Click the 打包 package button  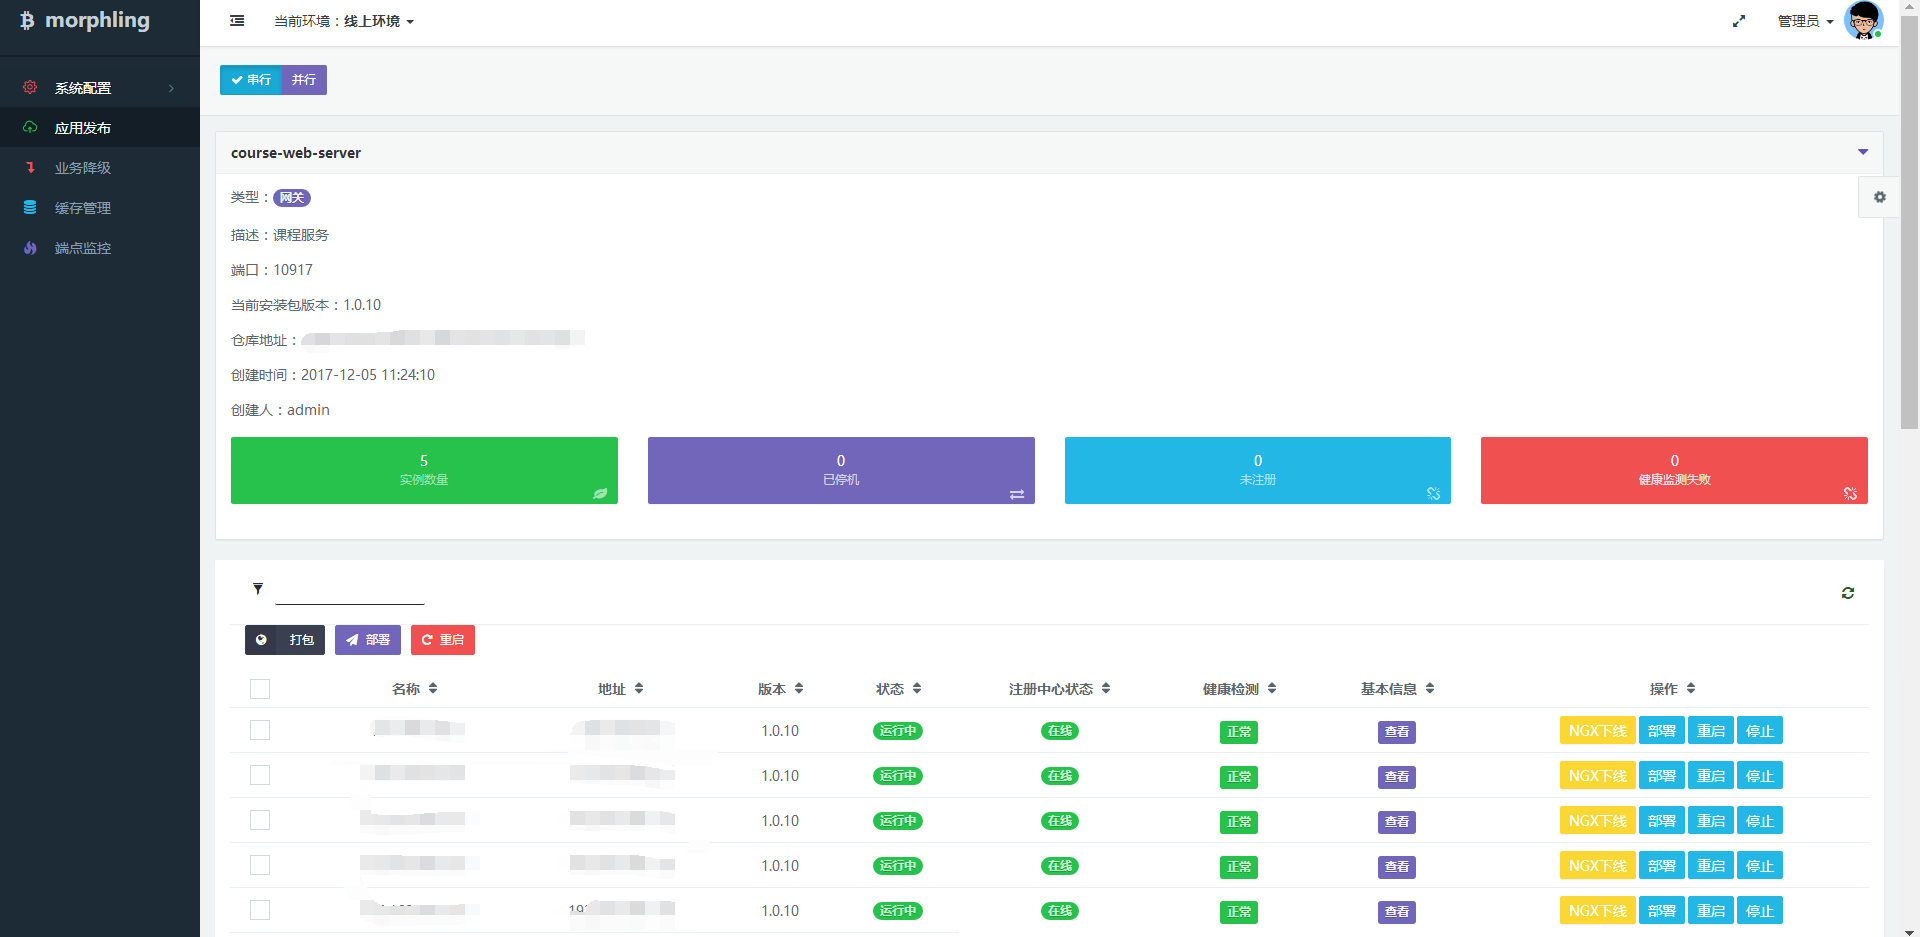click(x=285, y=640)
